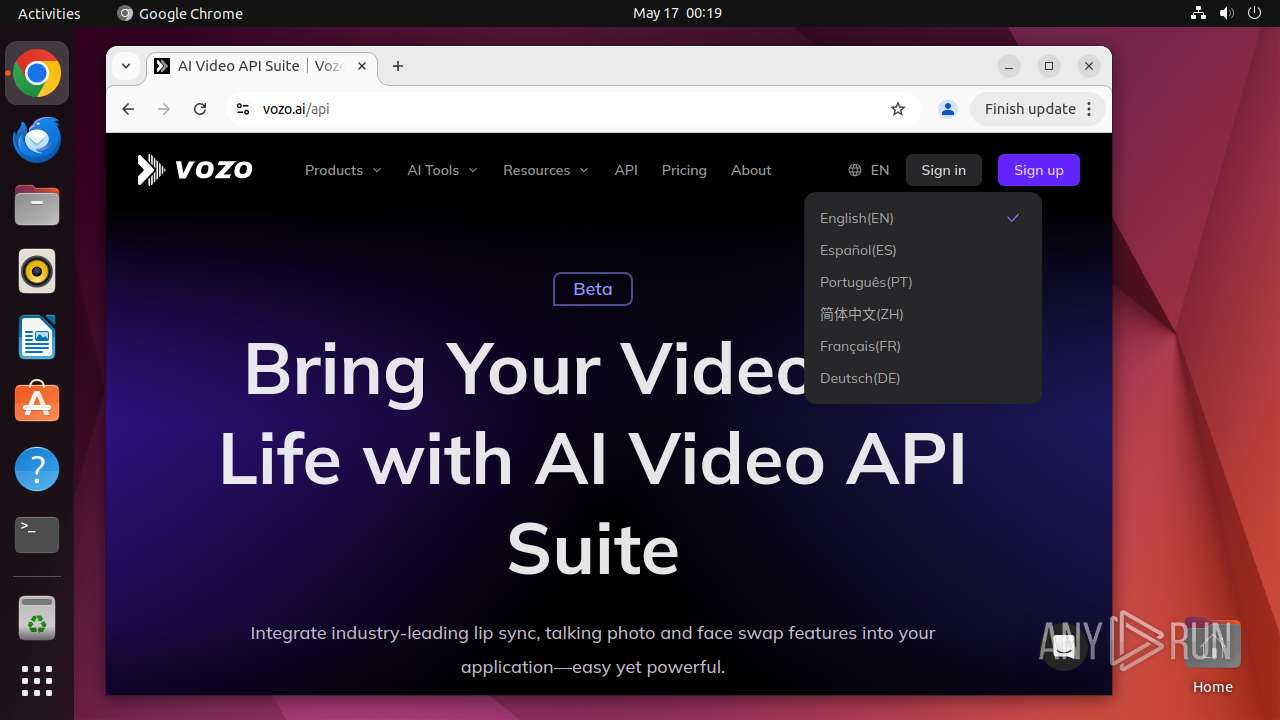View site information icon in address bar
The width and height of the screenshot is (1280, 720).
[x=242, y=109]
